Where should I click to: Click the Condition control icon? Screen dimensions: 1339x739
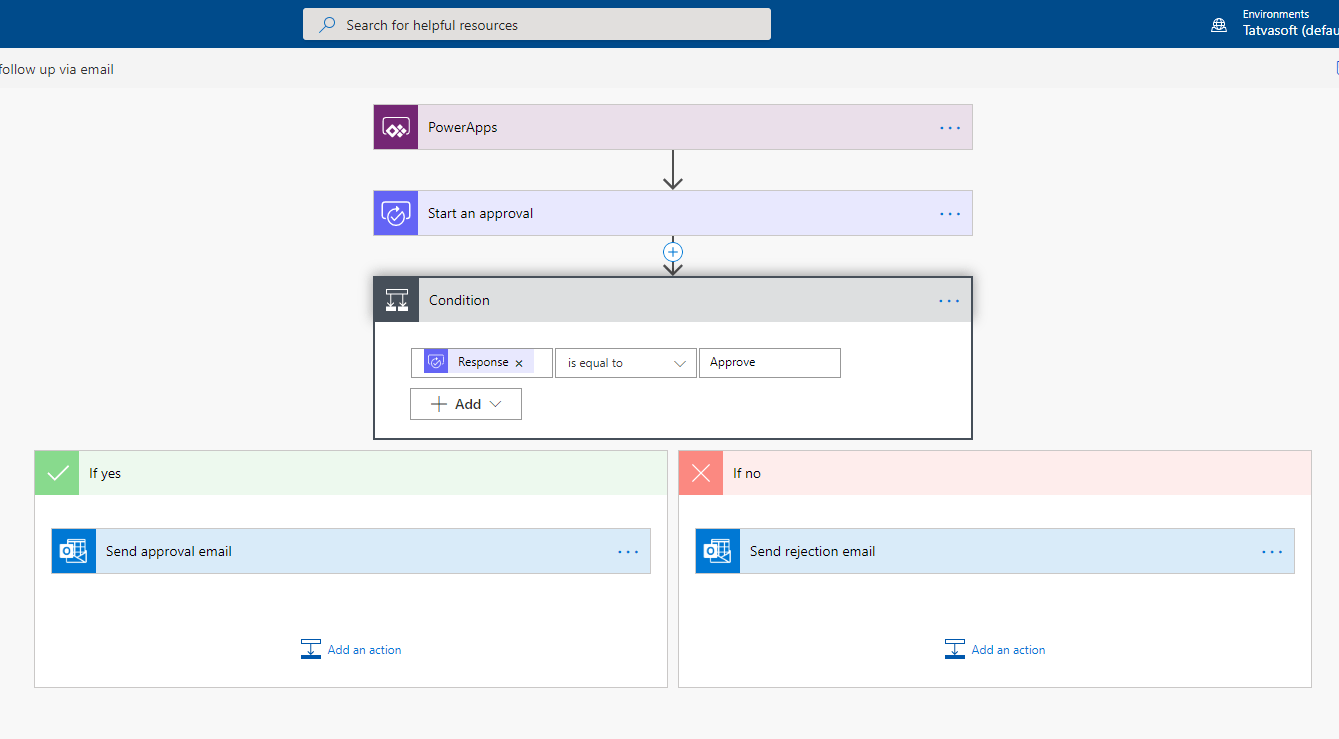(x=395, y=299)
